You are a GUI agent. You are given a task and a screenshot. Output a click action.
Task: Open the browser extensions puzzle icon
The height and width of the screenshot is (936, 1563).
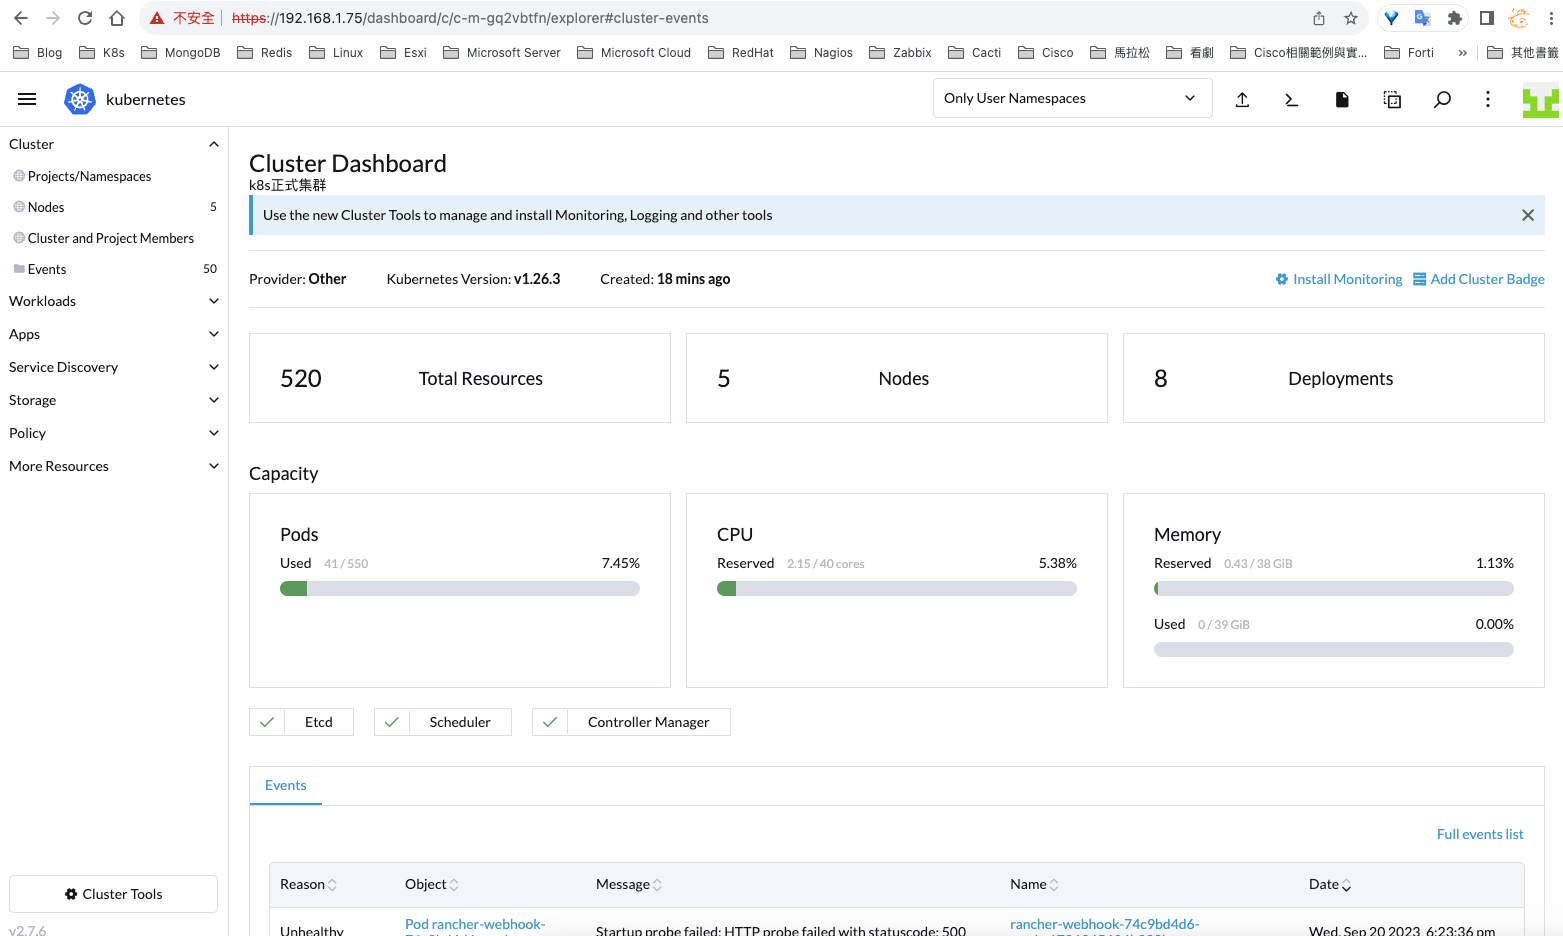click(1455, 18)
